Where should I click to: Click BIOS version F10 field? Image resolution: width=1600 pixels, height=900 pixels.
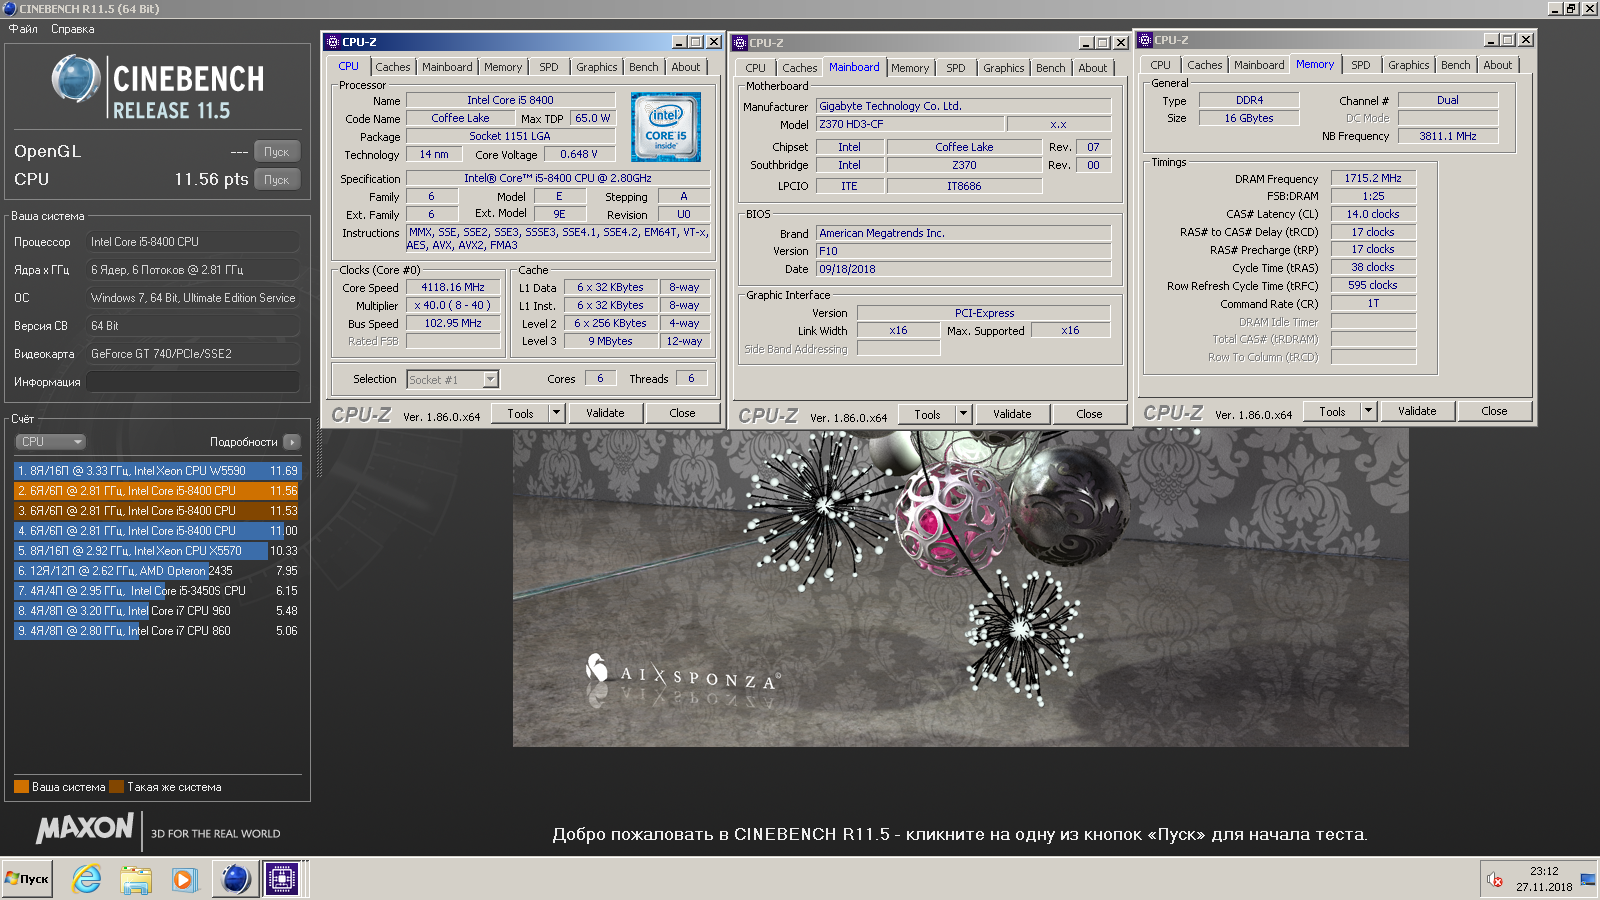pyautogui.click(x=964, y=251)
